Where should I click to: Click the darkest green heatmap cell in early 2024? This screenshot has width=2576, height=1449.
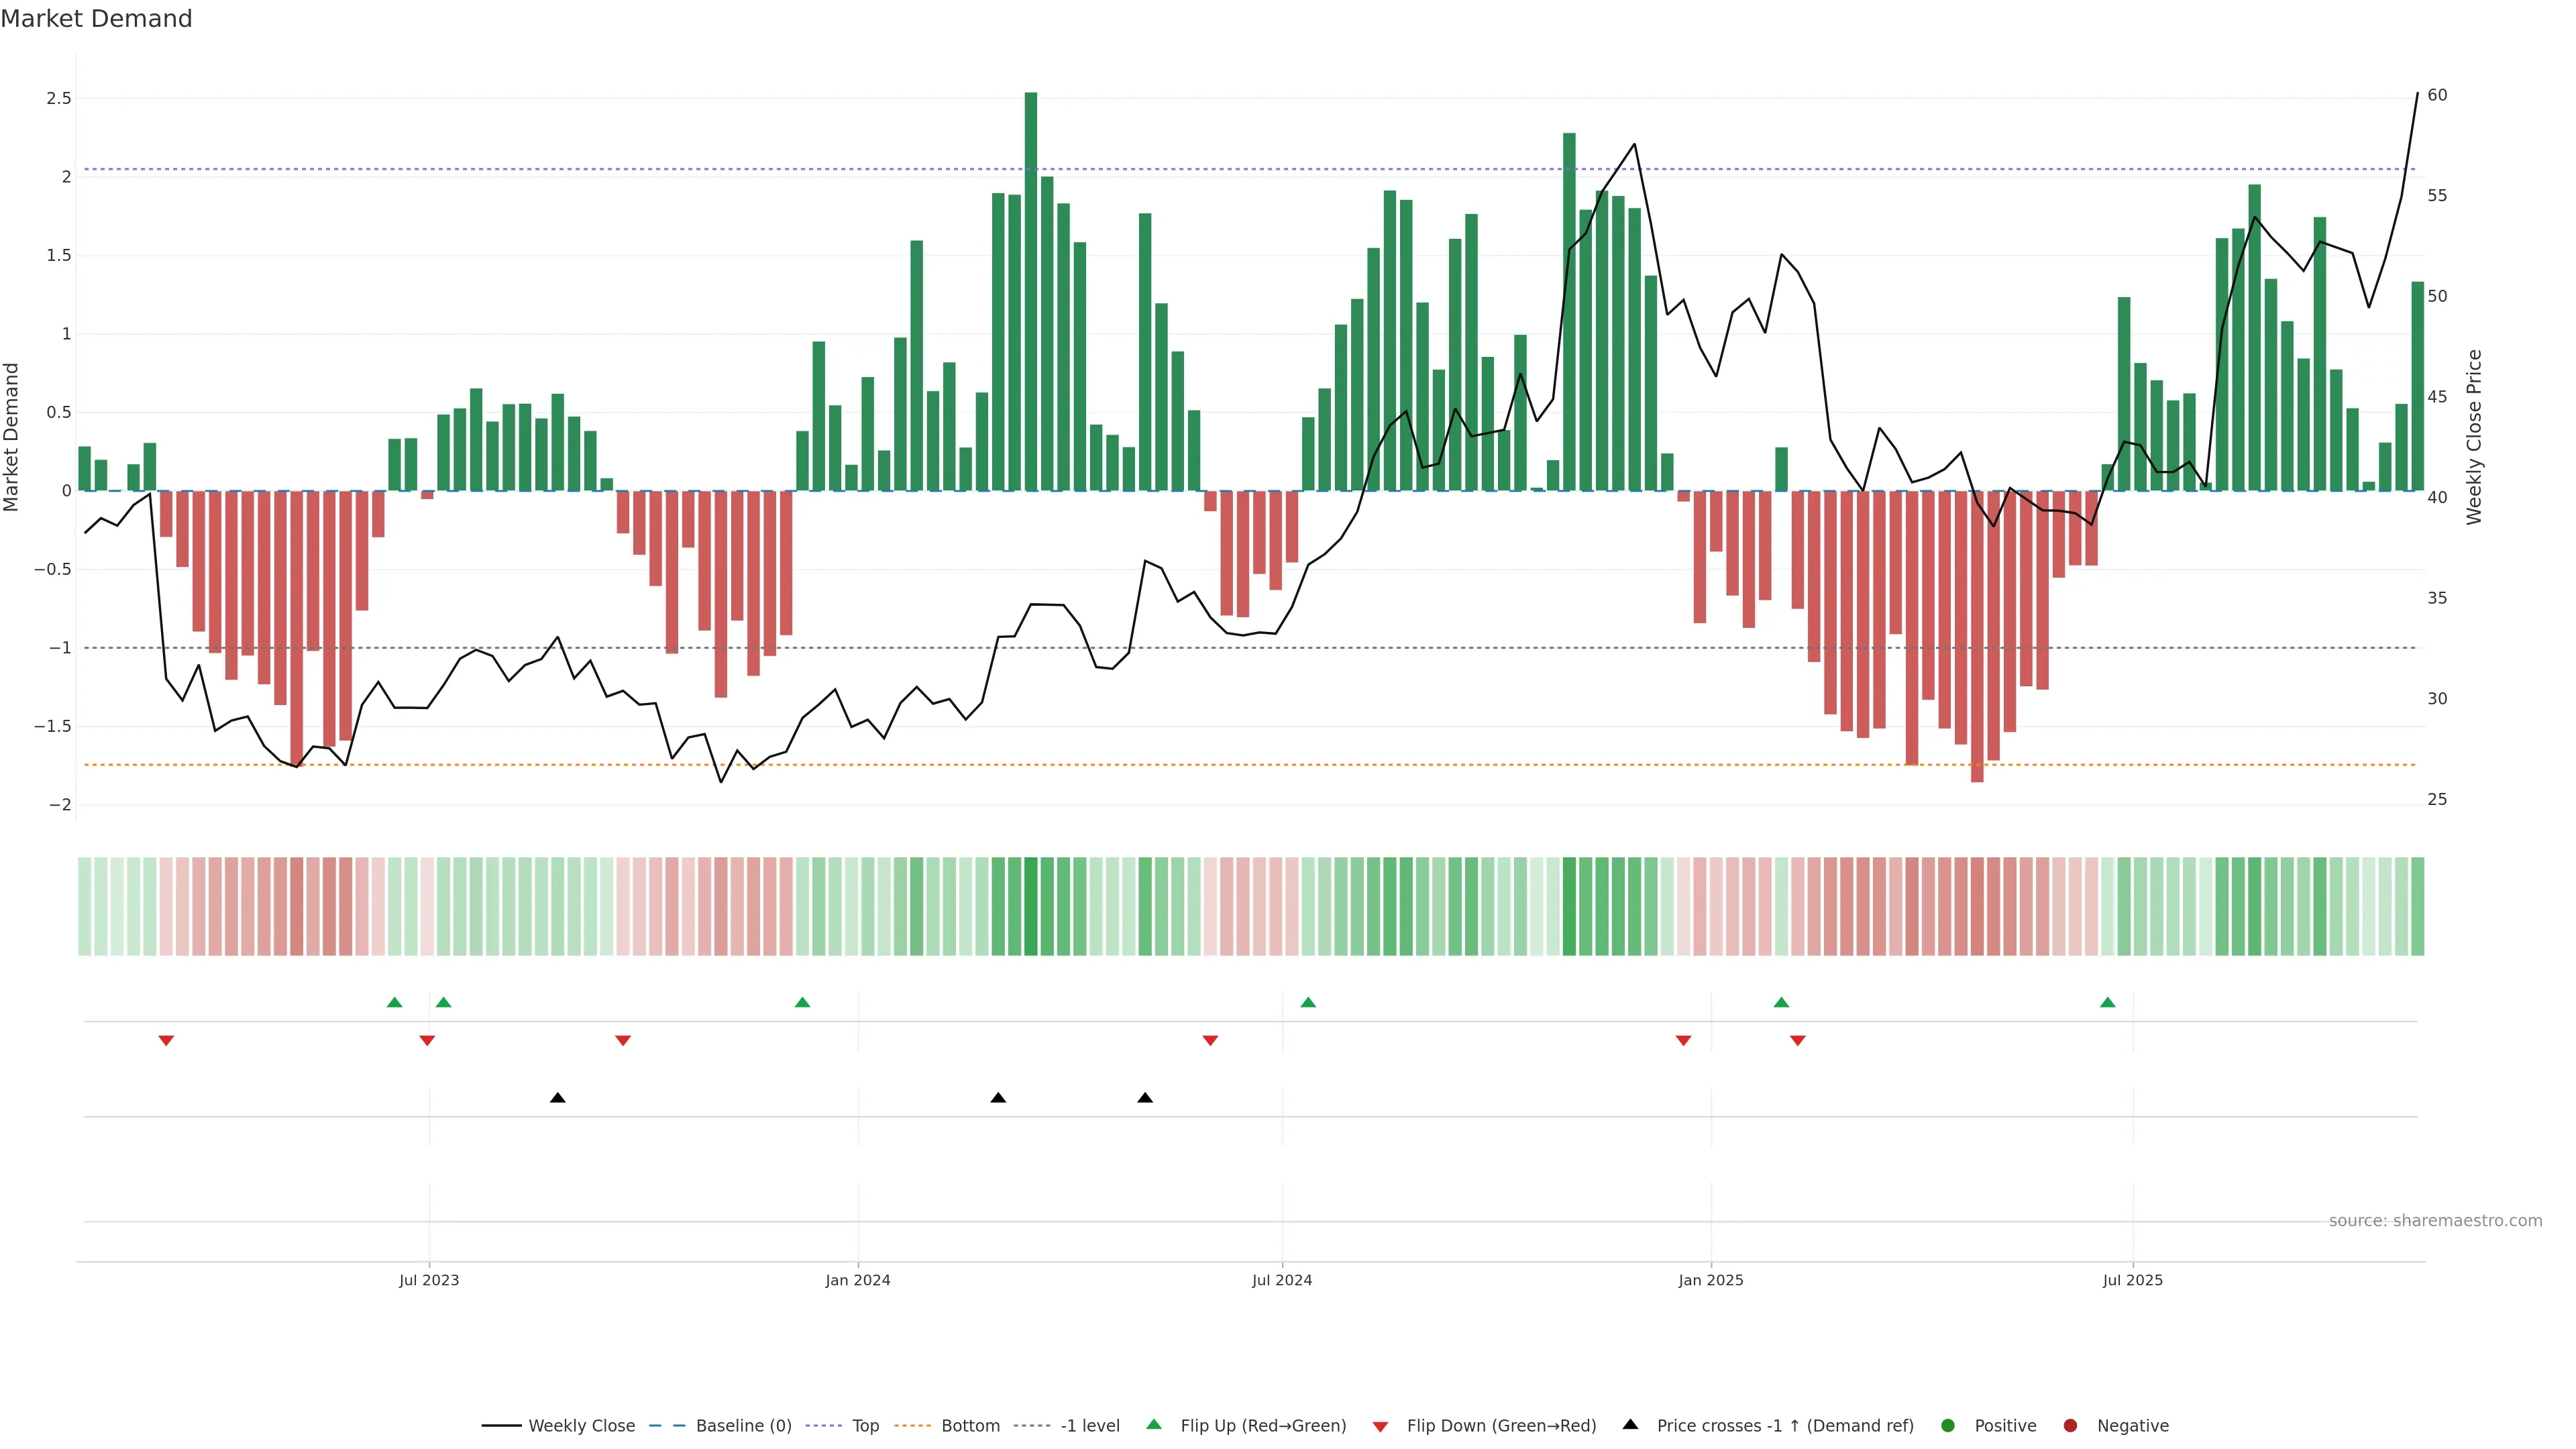coord(1031,906)
